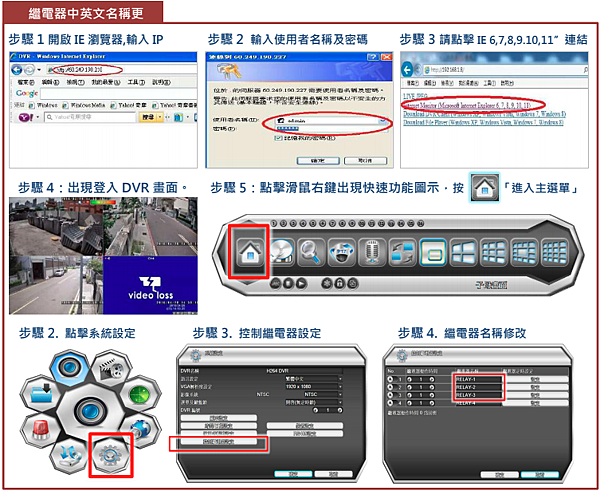Screen dimensions: 600x491
Task: Open the globe network hexagon icon
Action: pos(141,429)
